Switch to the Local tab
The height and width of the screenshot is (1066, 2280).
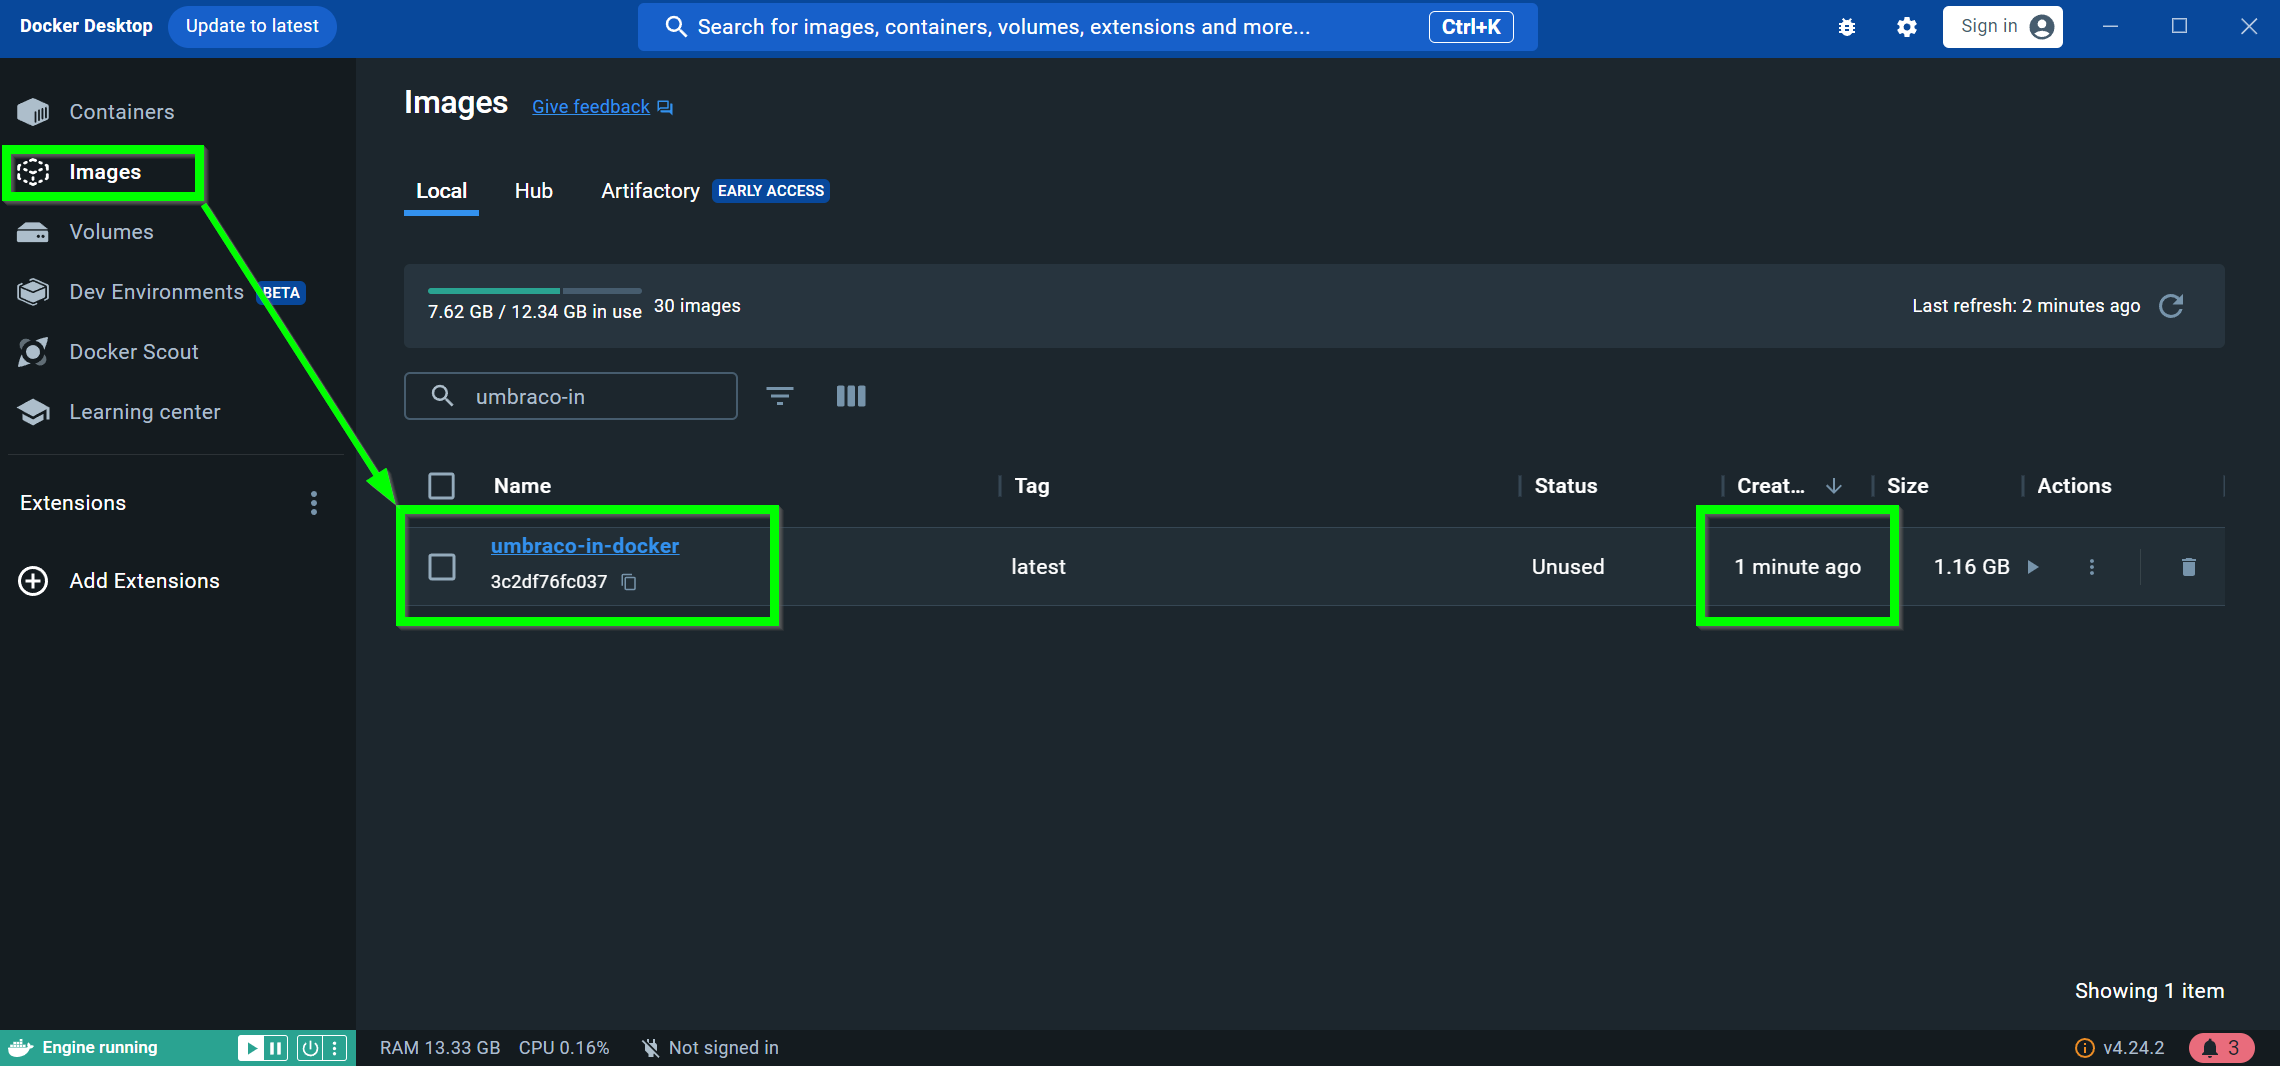click(x=441, y=191)
